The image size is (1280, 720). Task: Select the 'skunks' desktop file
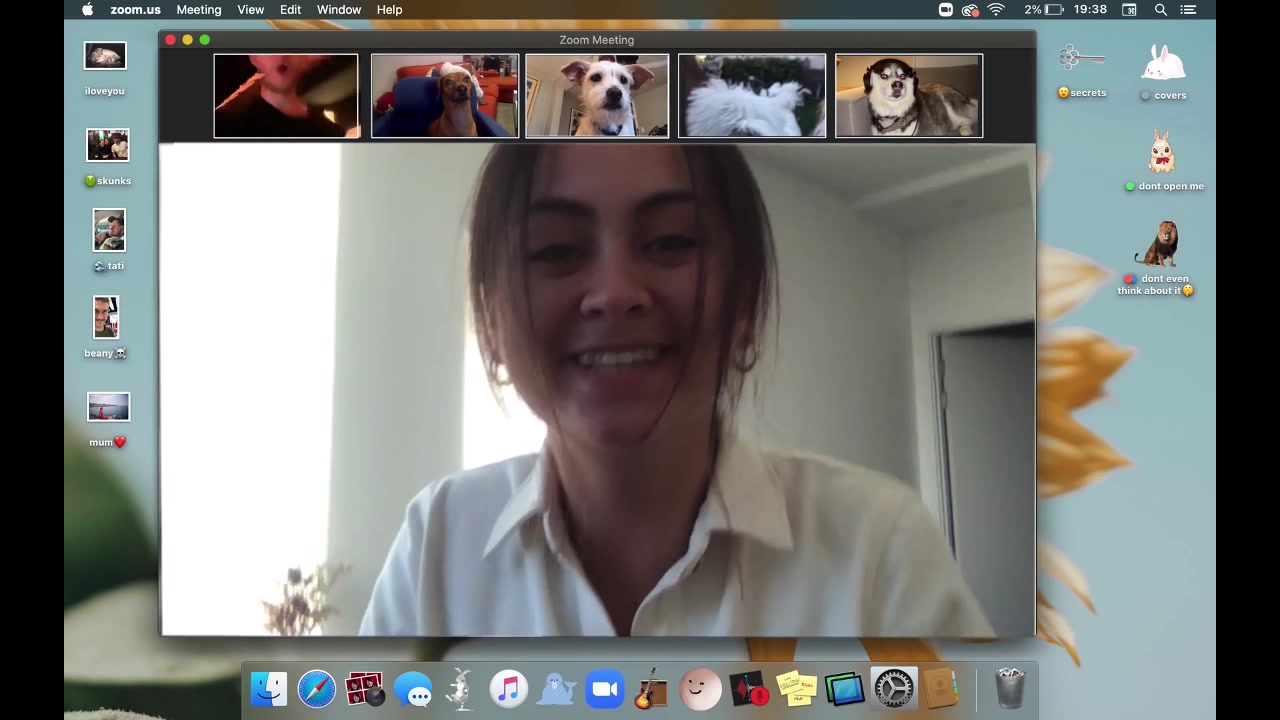pyautogui.click(x=108, y=147)
